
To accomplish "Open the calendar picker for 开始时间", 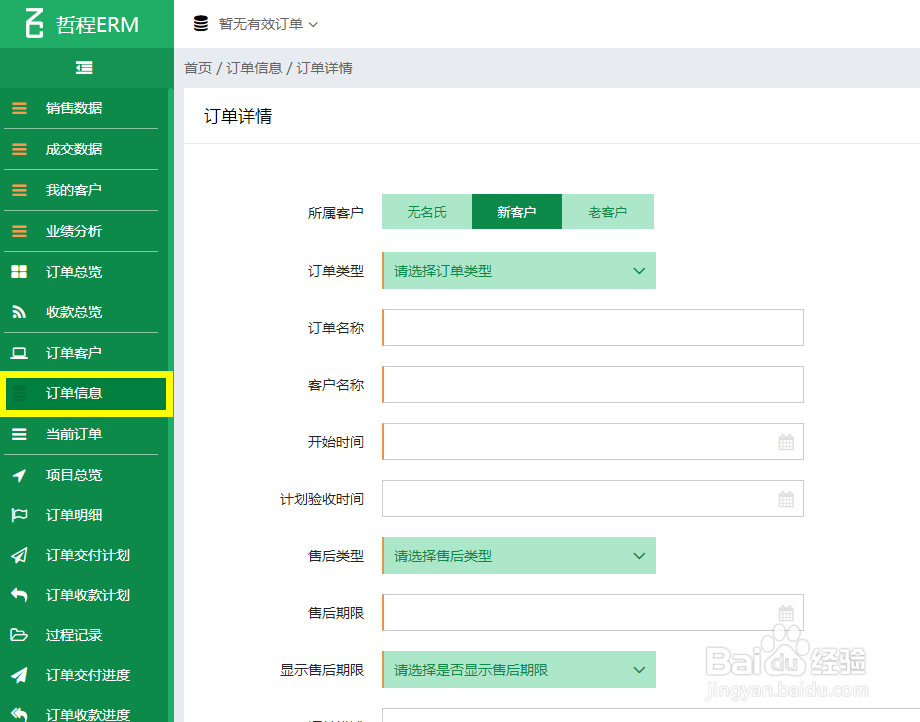I will pyautogui.click(x=787, y=441).
